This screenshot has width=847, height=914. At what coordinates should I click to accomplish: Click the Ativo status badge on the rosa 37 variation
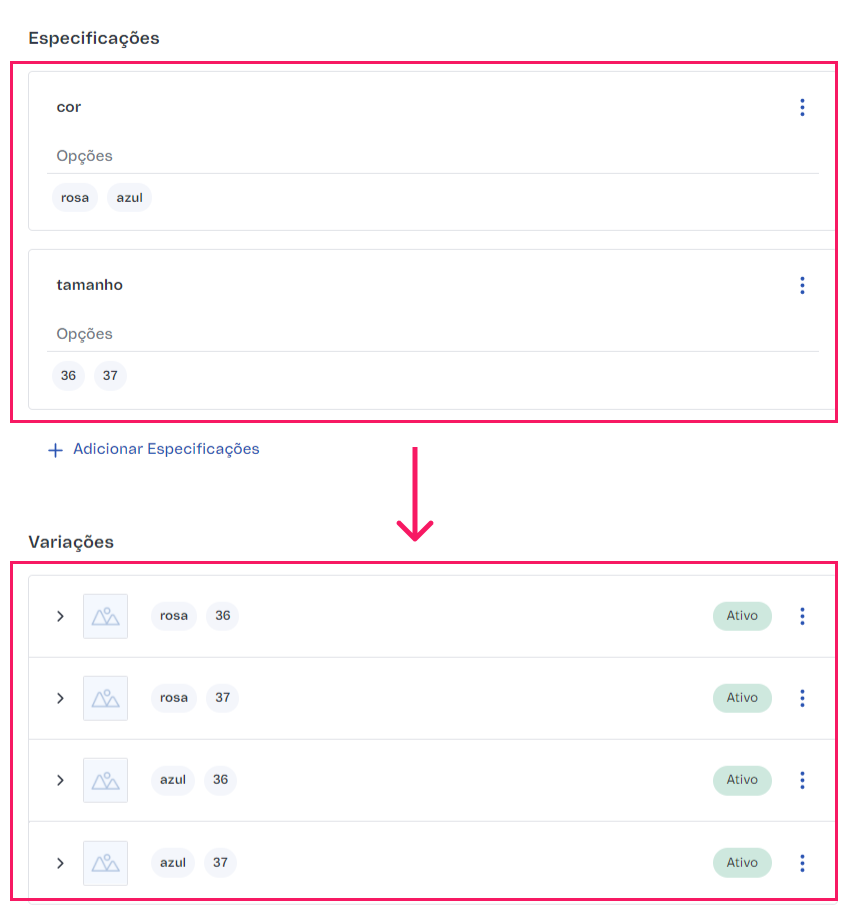pos(742,698)
